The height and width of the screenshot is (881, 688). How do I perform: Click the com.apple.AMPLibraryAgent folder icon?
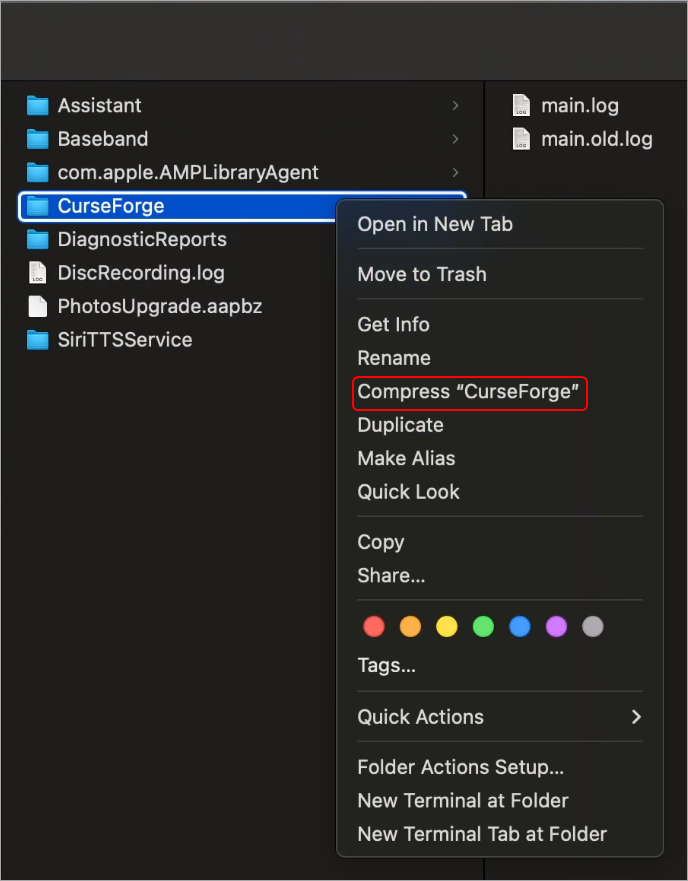tap(38, 172)
